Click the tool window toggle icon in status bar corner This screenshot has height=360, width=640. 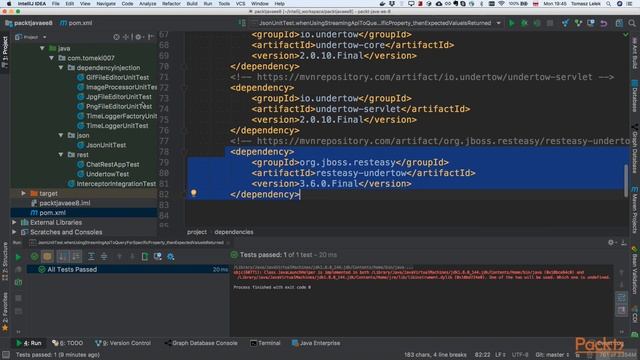pyautogui.click(x=6, y=355)
